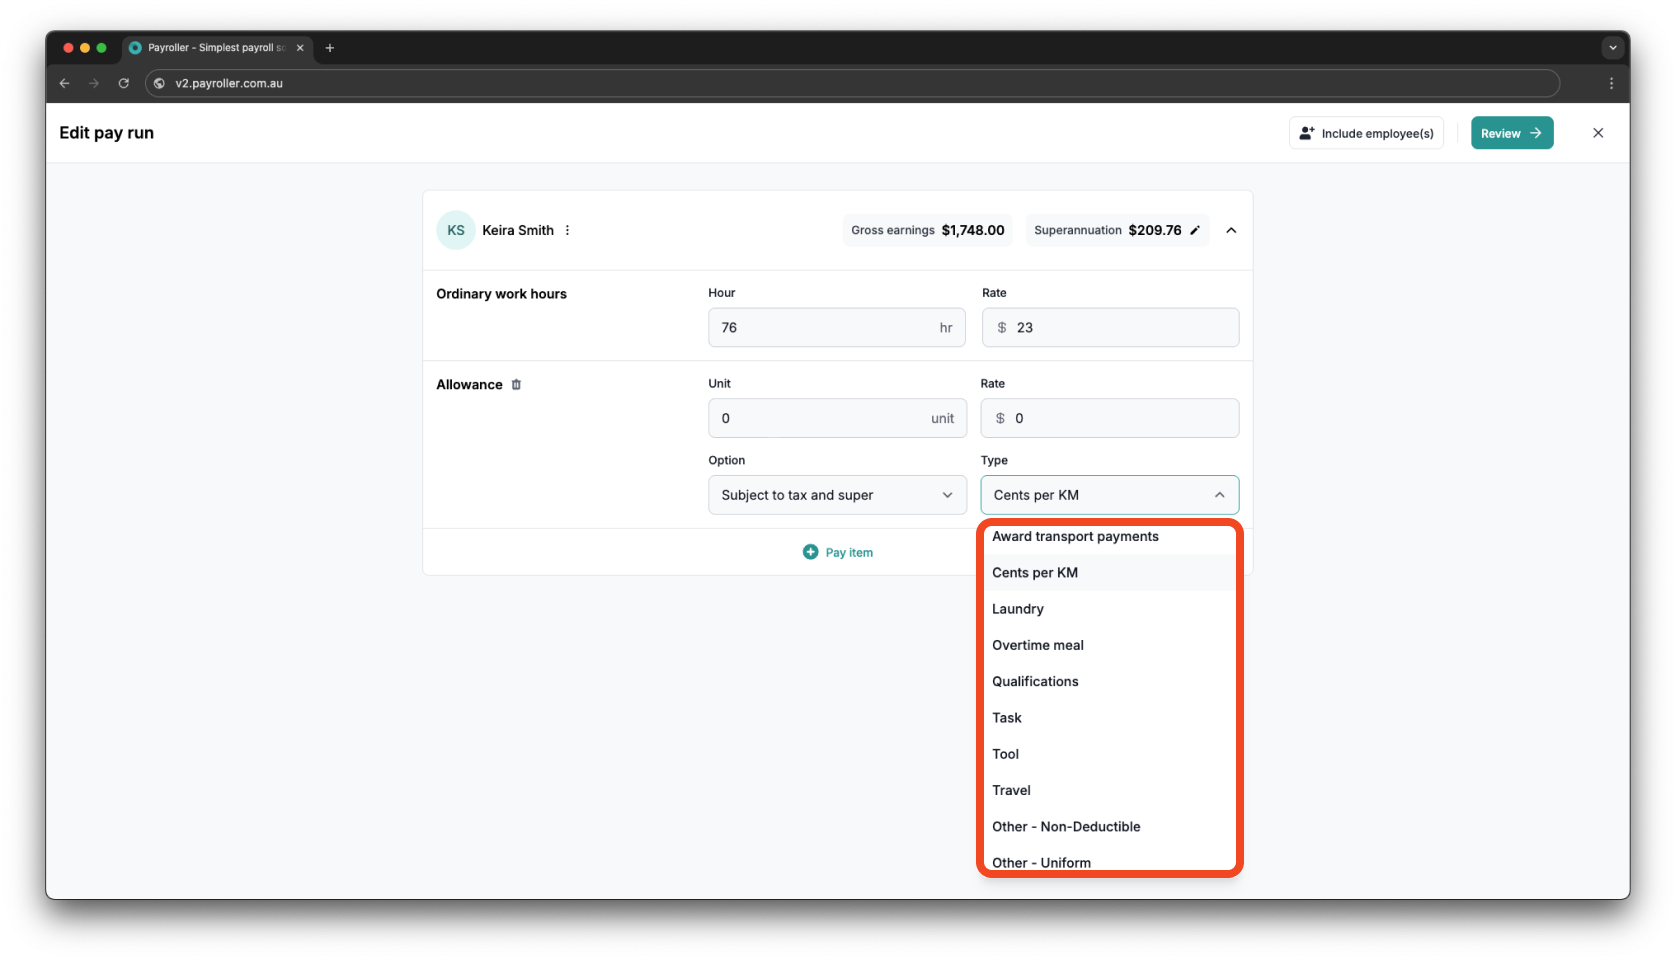
Task: Open a new browser tab
Action: 330,48
